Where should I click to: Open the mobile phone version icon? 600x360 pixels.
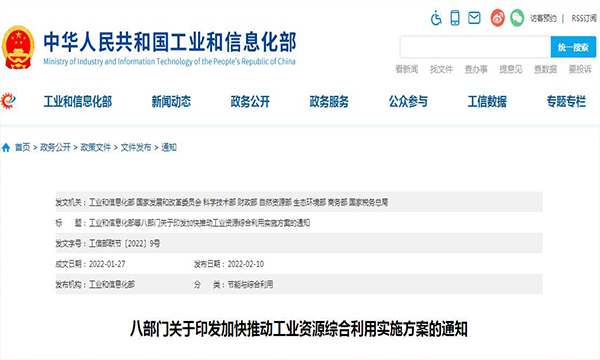coord(455,18)
